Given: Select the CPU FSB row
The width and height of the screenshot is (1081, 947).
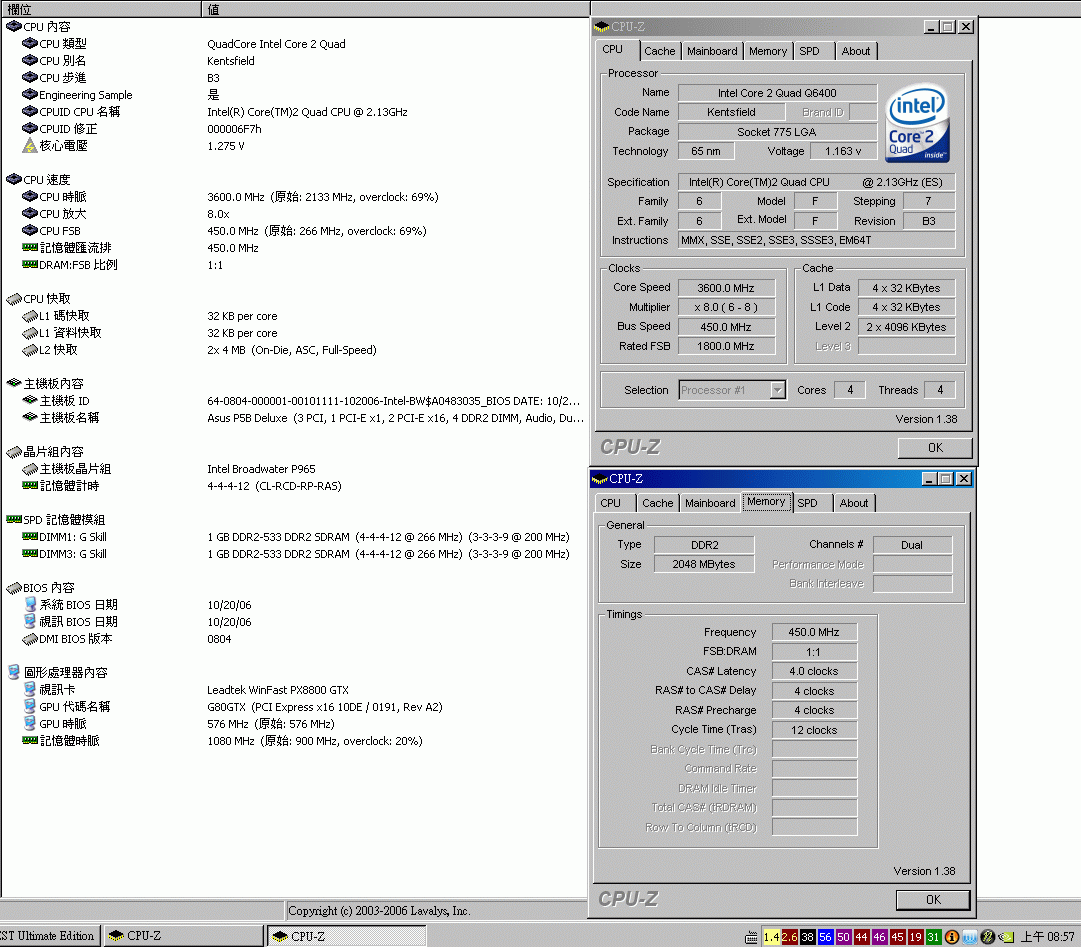Looking at the screenshot, I should click(295, 231).
